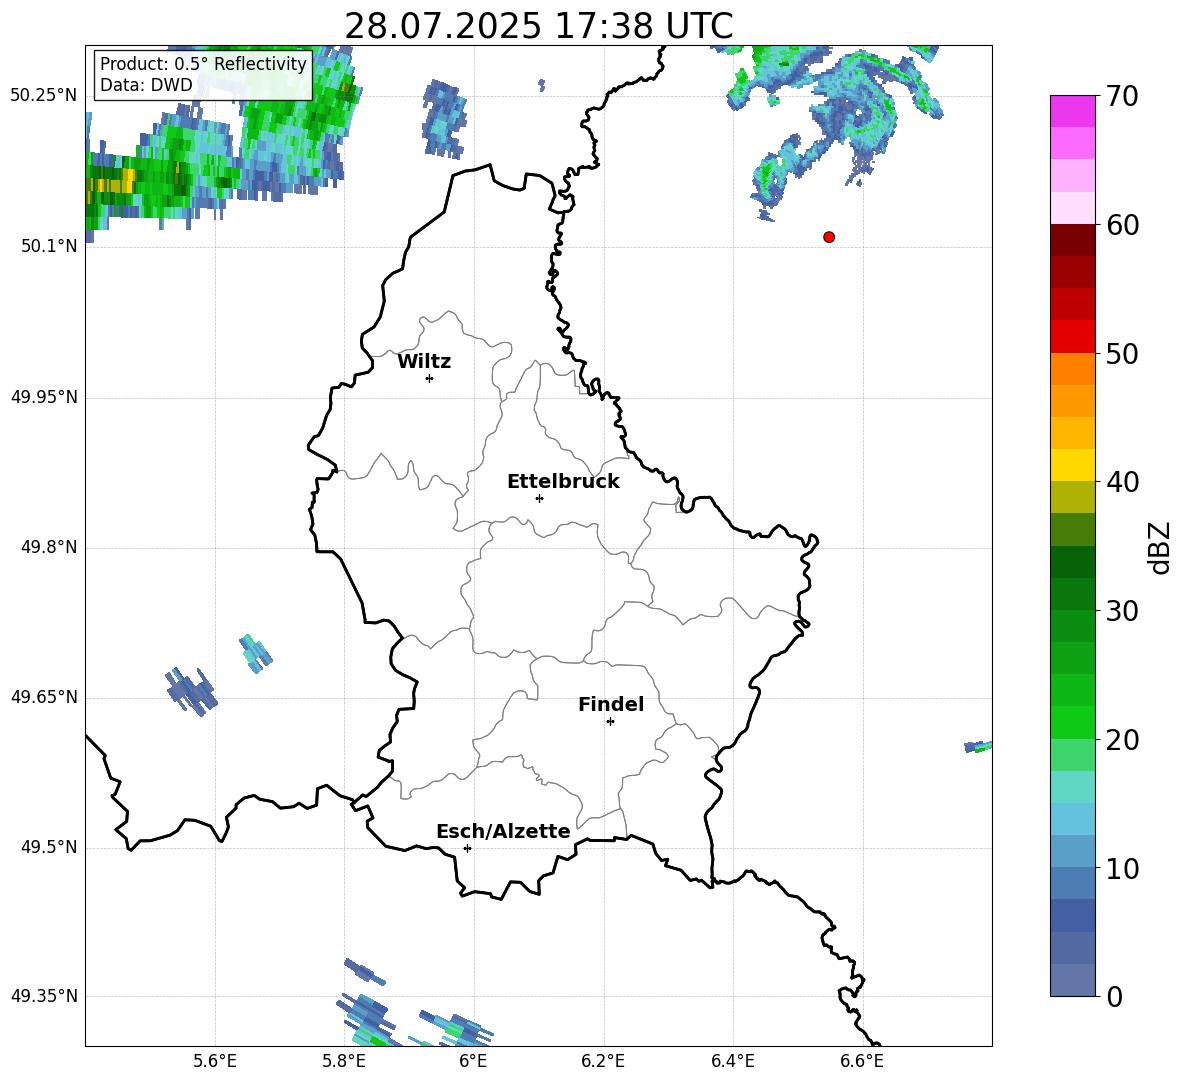
Task: Click the 5.6°E longitude label
Action: click(215, 1061)
